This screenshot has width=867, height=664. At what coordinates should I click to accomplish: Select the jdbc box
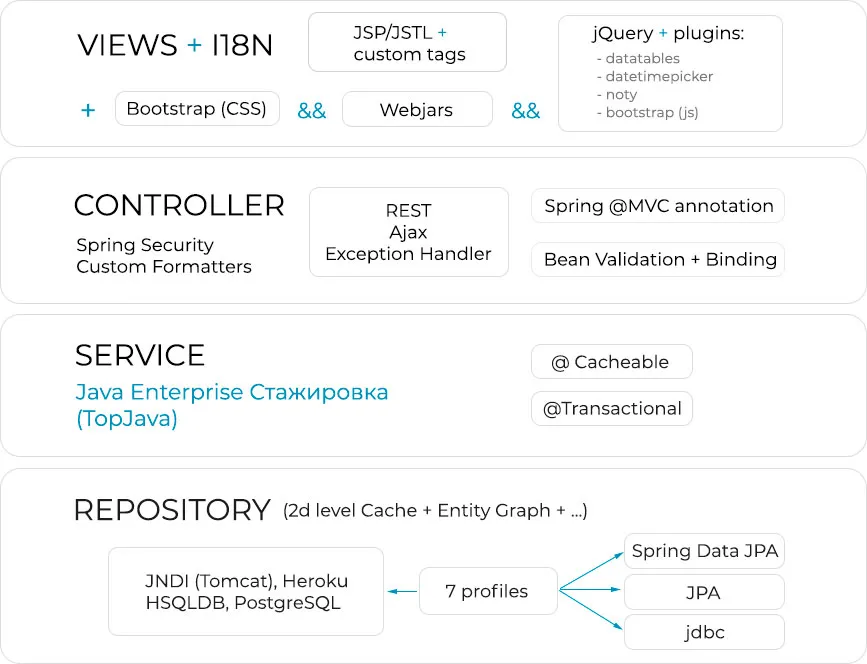704,632
